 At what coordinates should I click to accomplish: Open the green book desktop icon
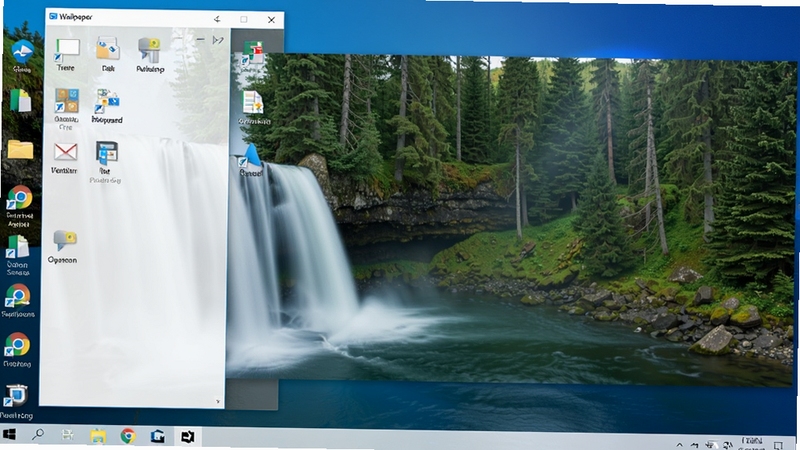click(20, 100)
